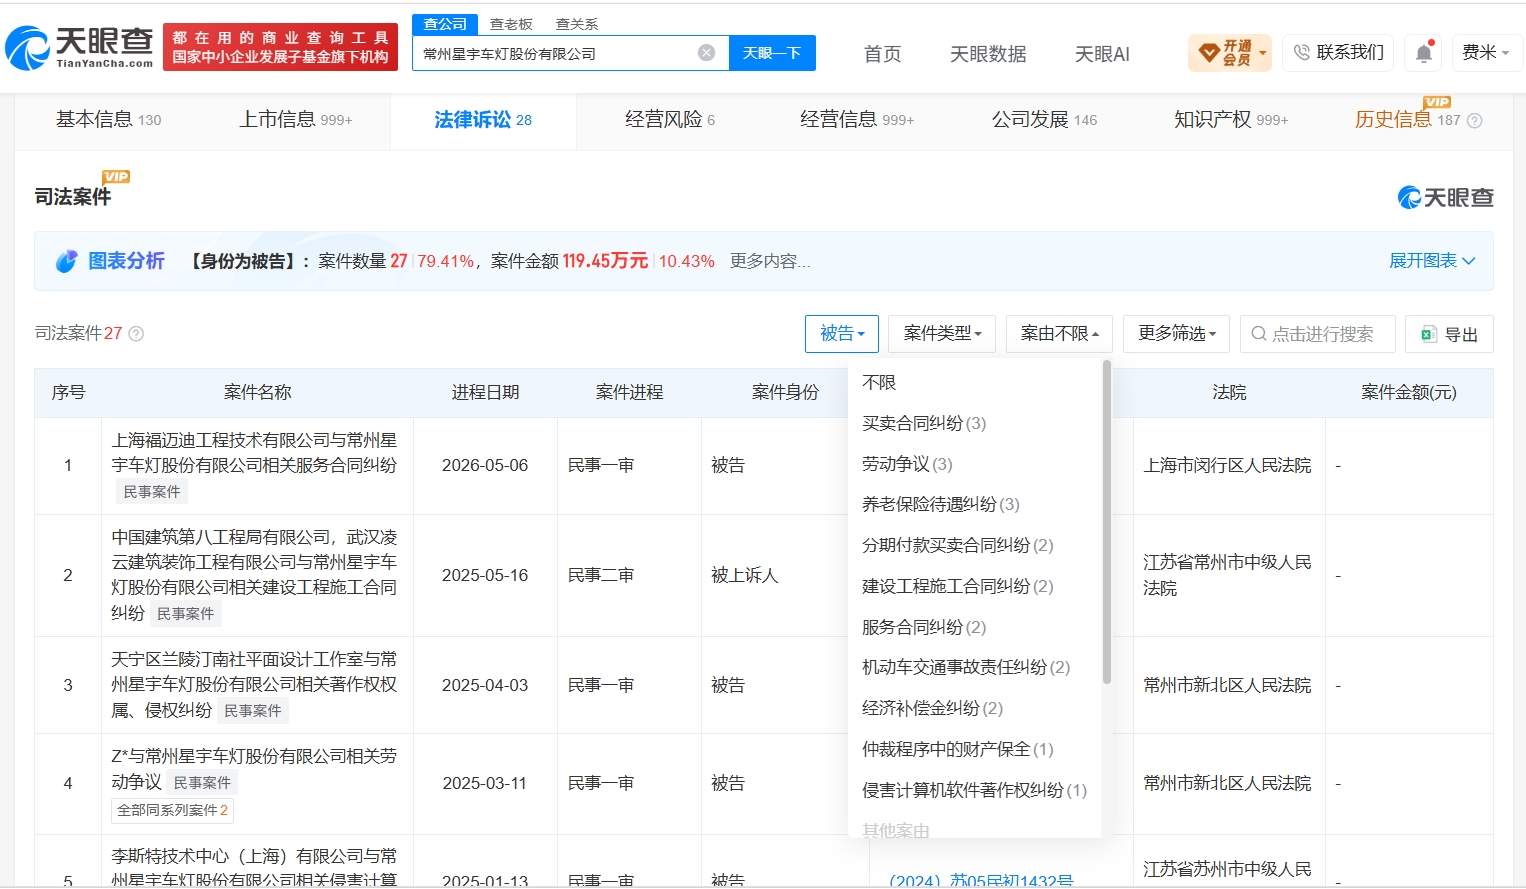The image size is (1526, 889).
Task: Click the 联系我们 button
Action: [x=1339, y=52]
